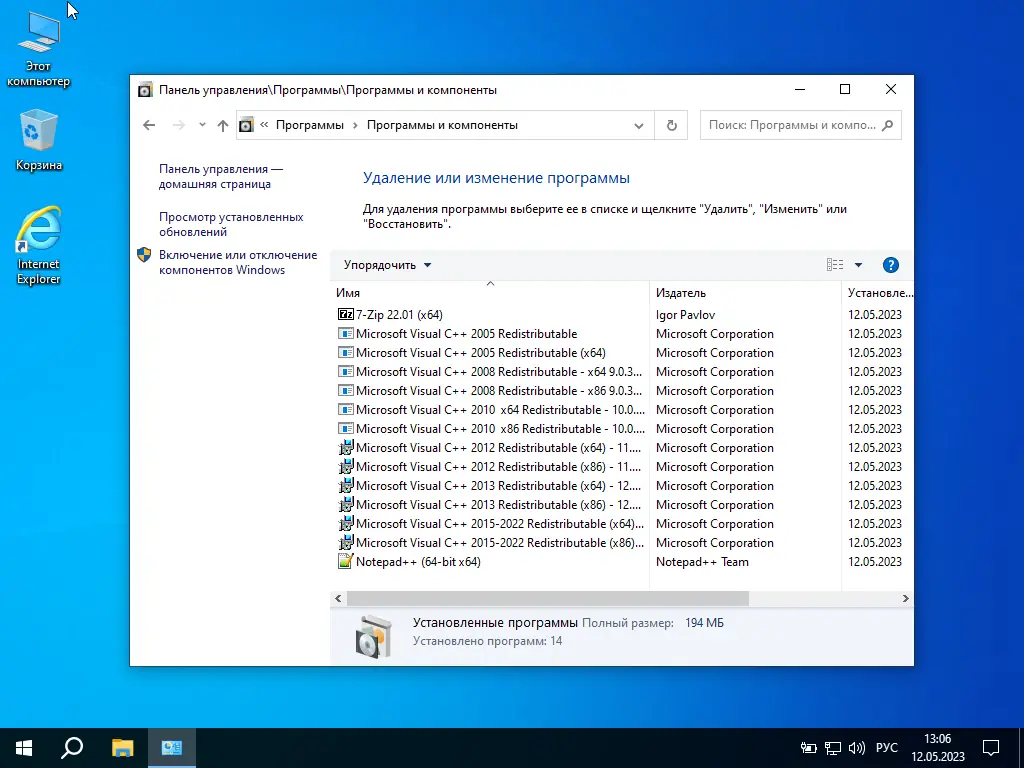Click the Back navigation arrow
Image resolution: width=1024 pixels, height=768 pixels.
(149, 125)
